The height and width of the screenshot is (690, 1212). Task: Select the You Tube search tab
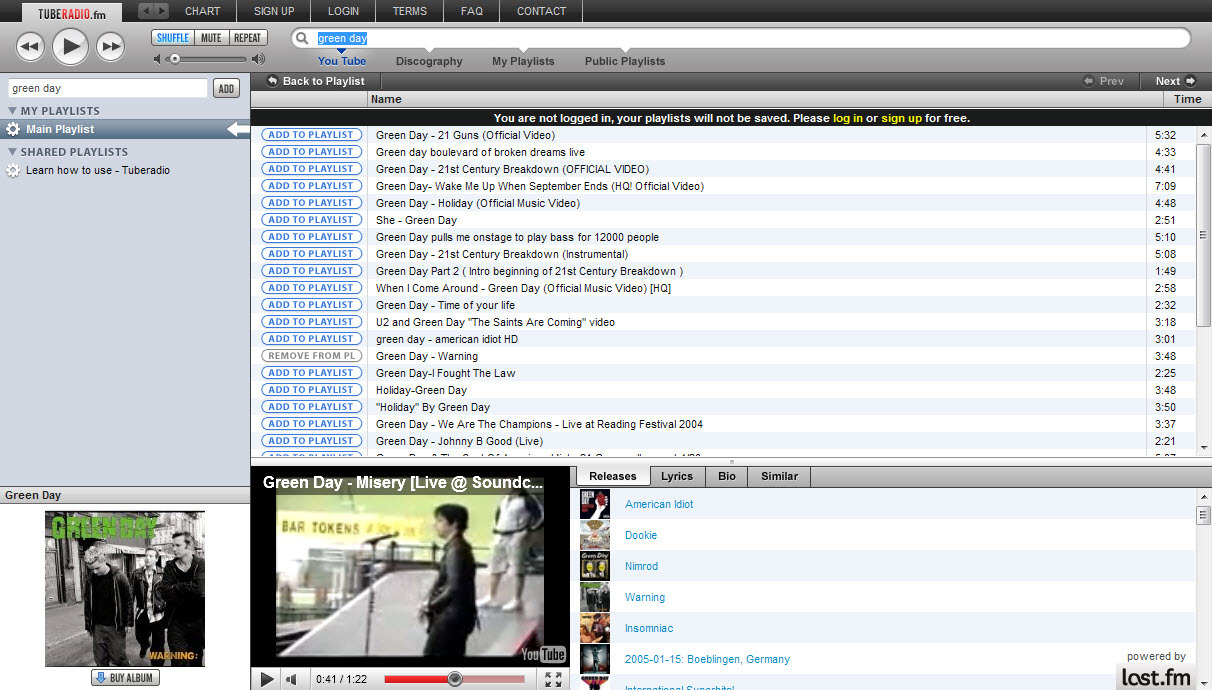[x=342, y=61]
